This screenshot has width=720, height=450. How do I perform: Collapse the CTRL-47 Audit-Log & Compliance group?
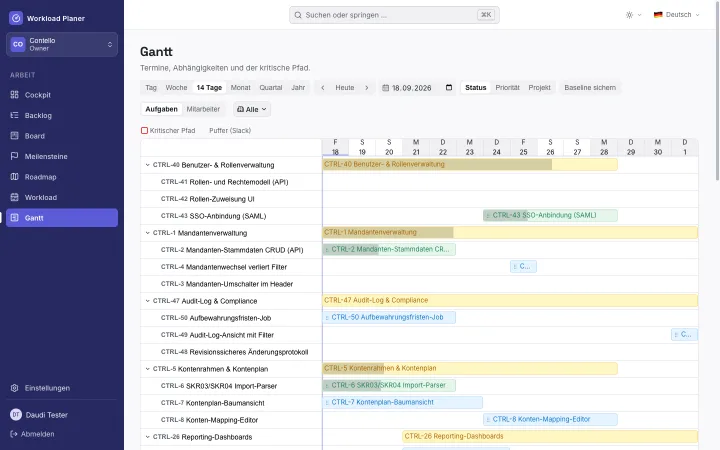tap(147, 301)
